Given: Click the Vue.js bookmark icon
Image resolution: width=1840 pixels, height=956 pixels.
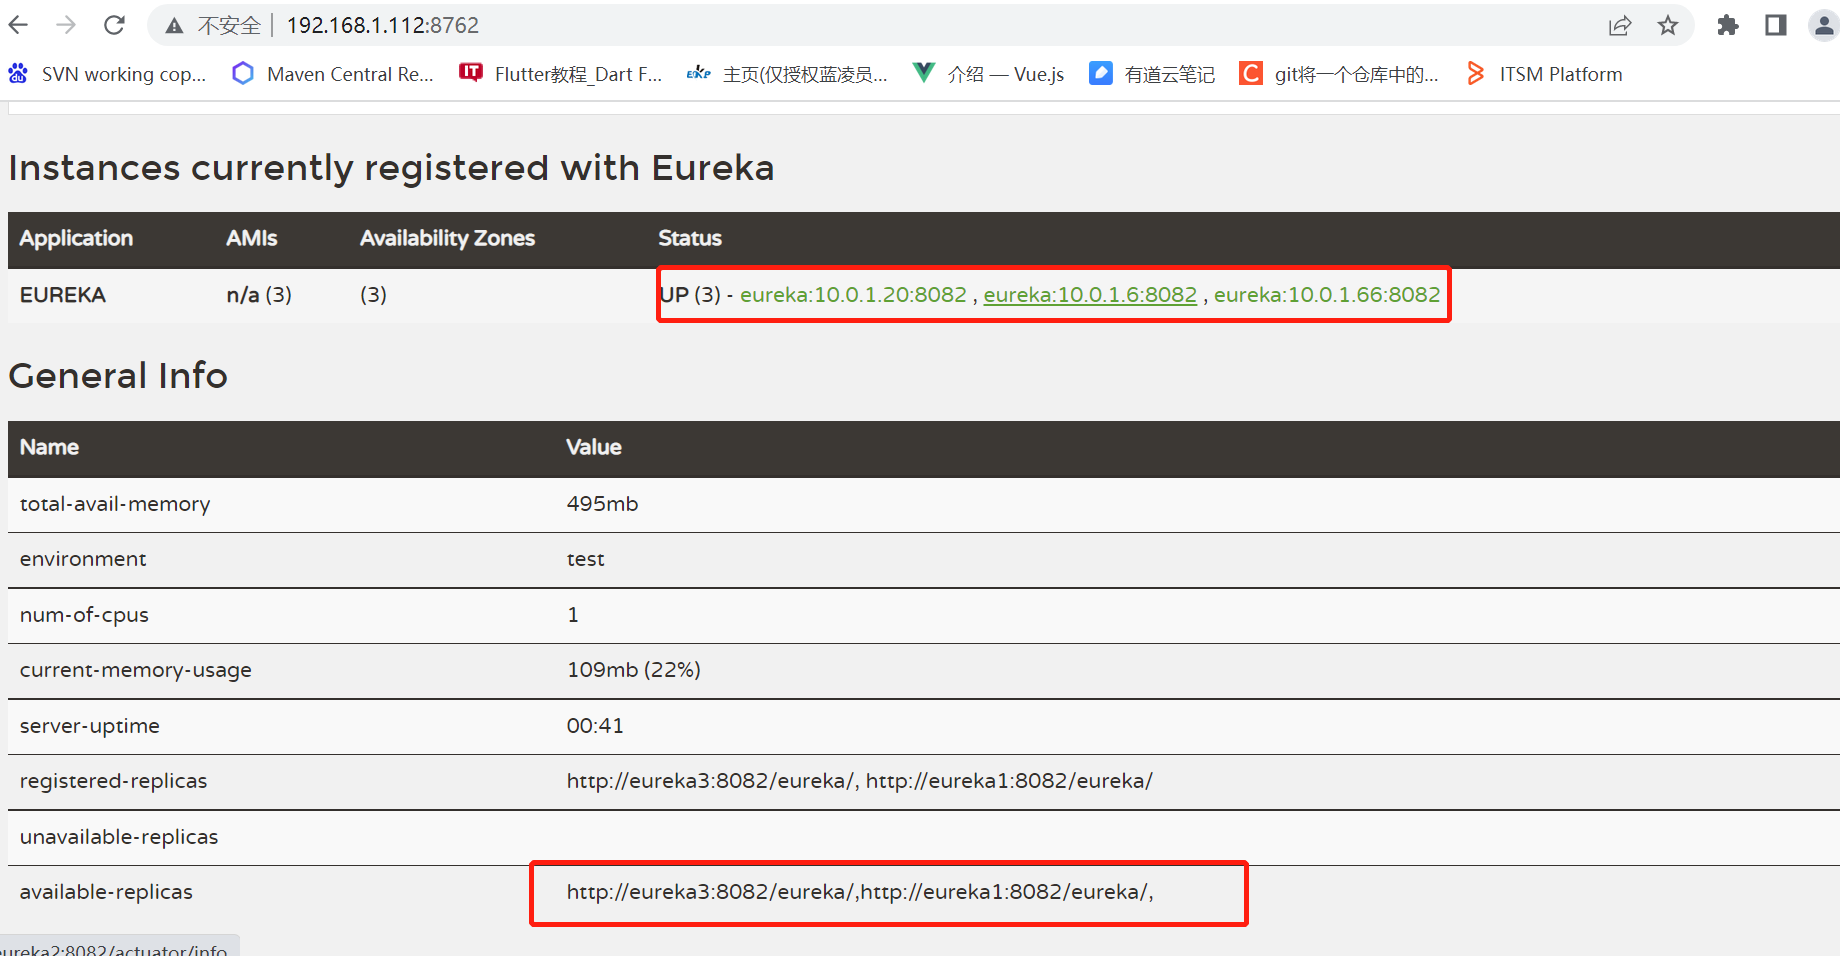Looking at the screenshot, I should [x=923, y=73].
